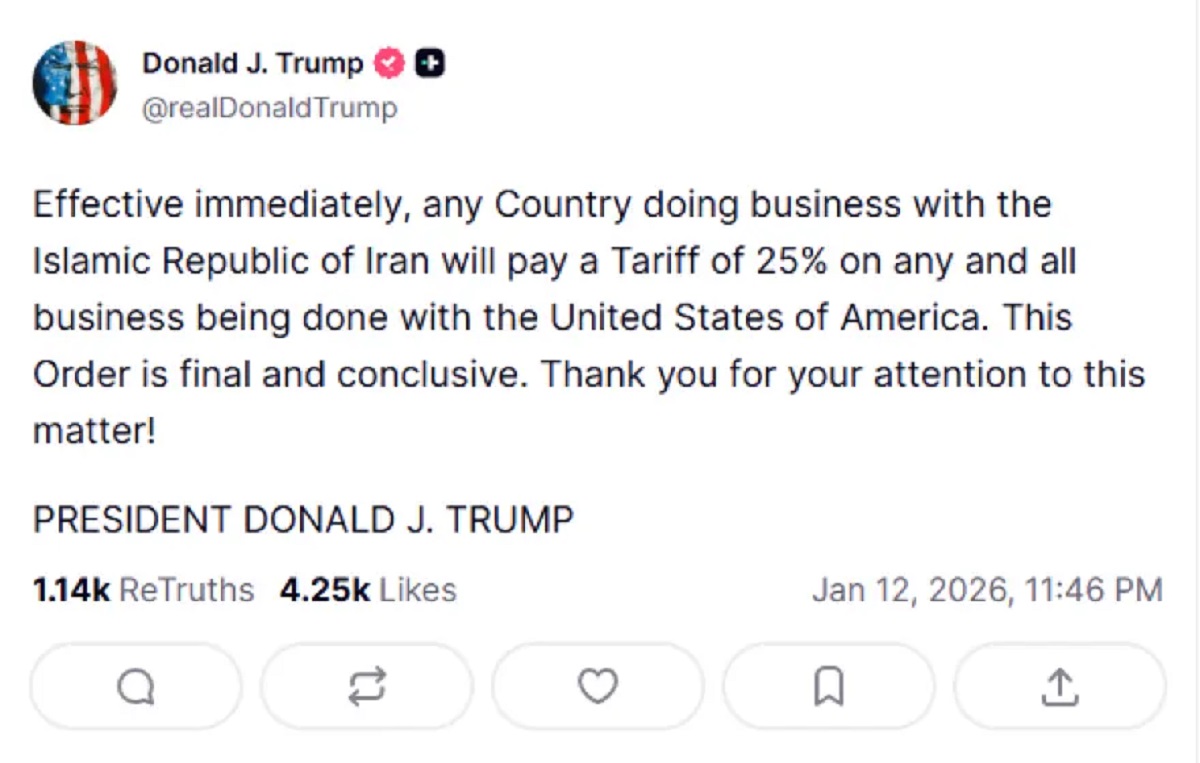
Task: Click the red verified badge
Action: pyautogui.click(x=388, y=63)
